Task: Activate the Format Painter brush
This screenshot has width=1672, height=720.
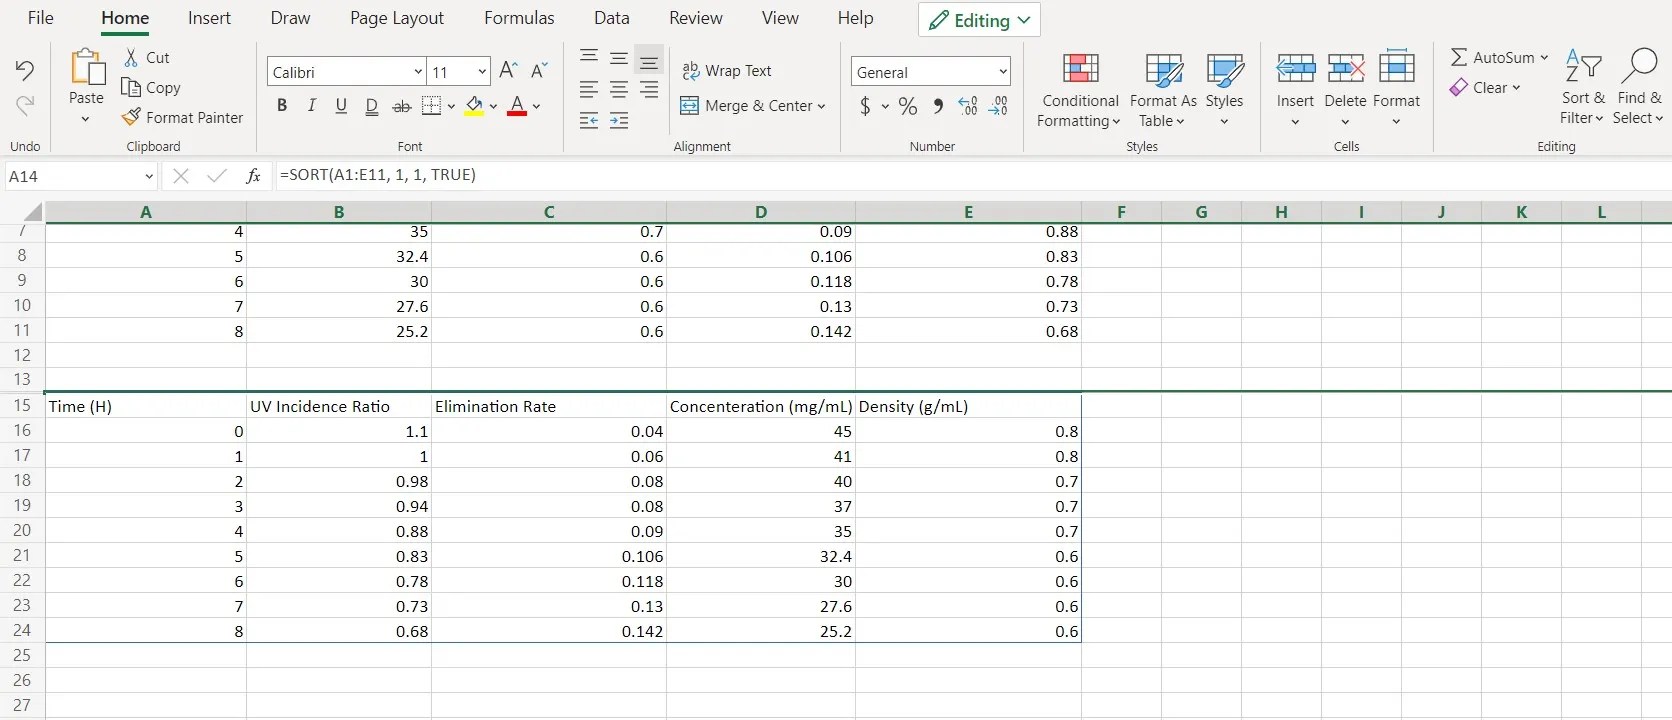Action: [182, 117]
